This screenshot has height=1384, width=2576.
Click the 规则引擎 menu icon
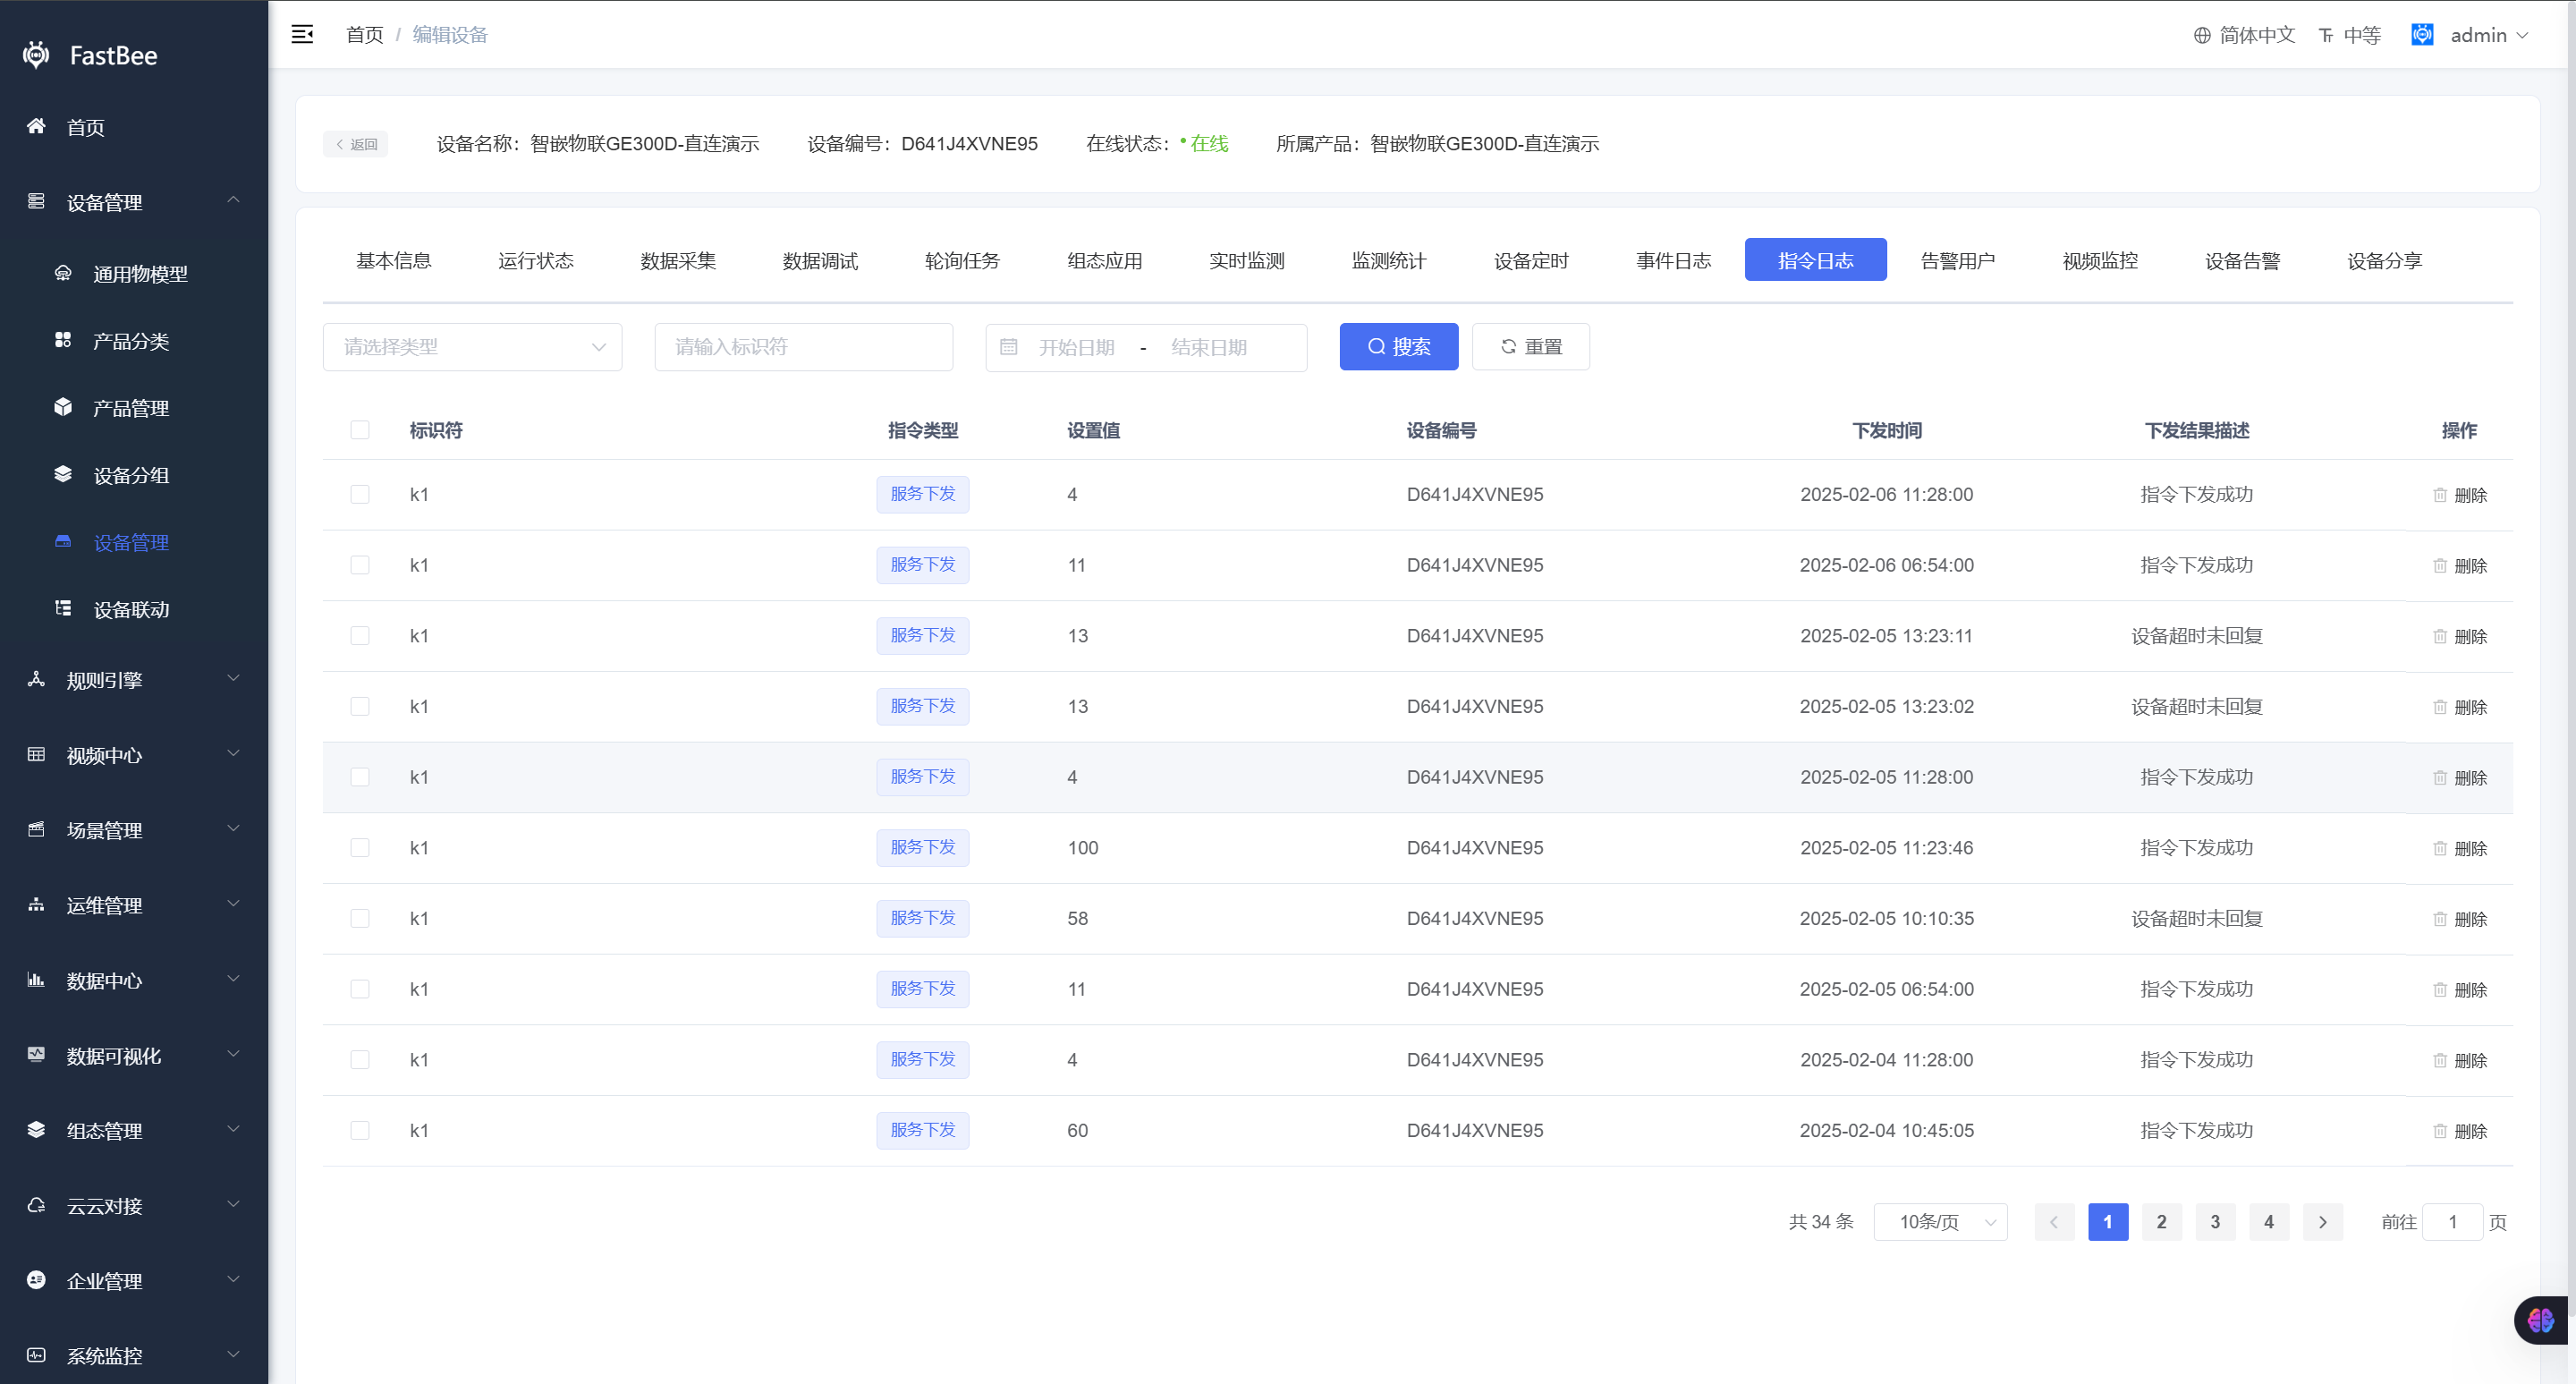[x=36, y=679]
